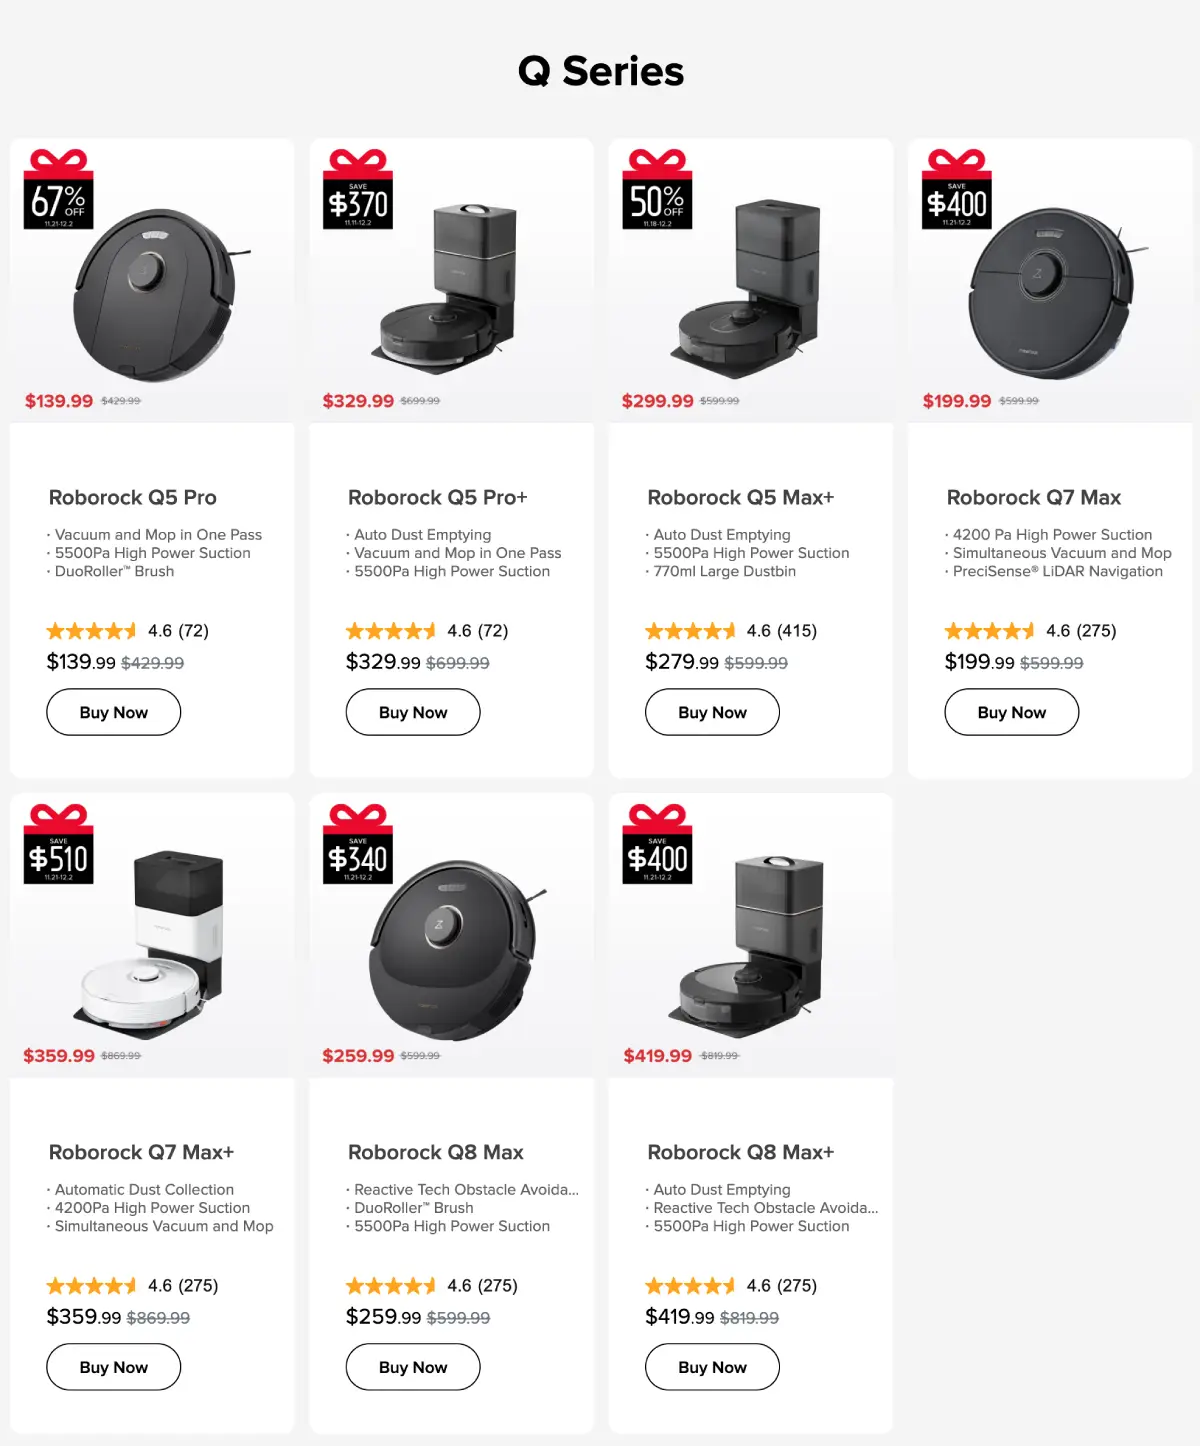Open the Roborock Q8 Max product title

tap(436, 1152)
